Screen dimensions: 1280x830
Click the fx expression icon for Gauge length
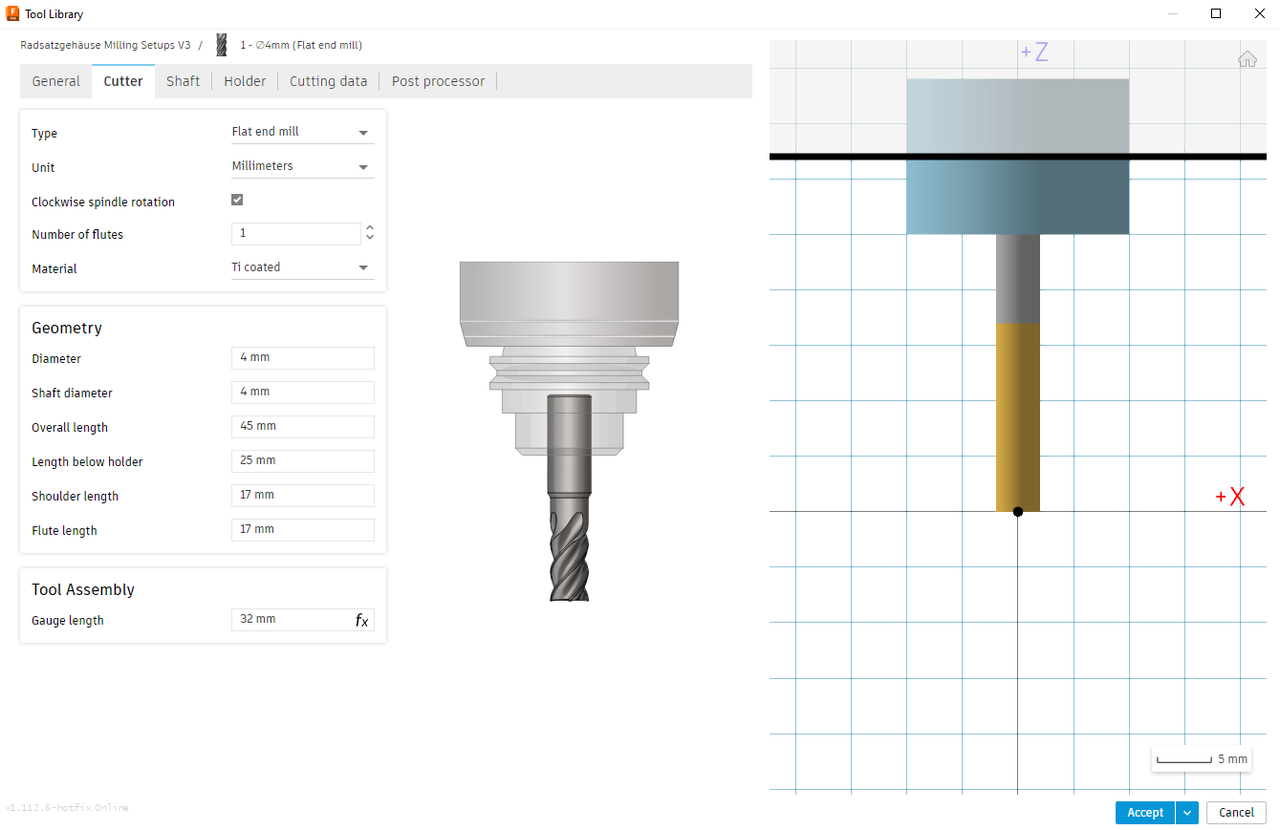(362, 620)
